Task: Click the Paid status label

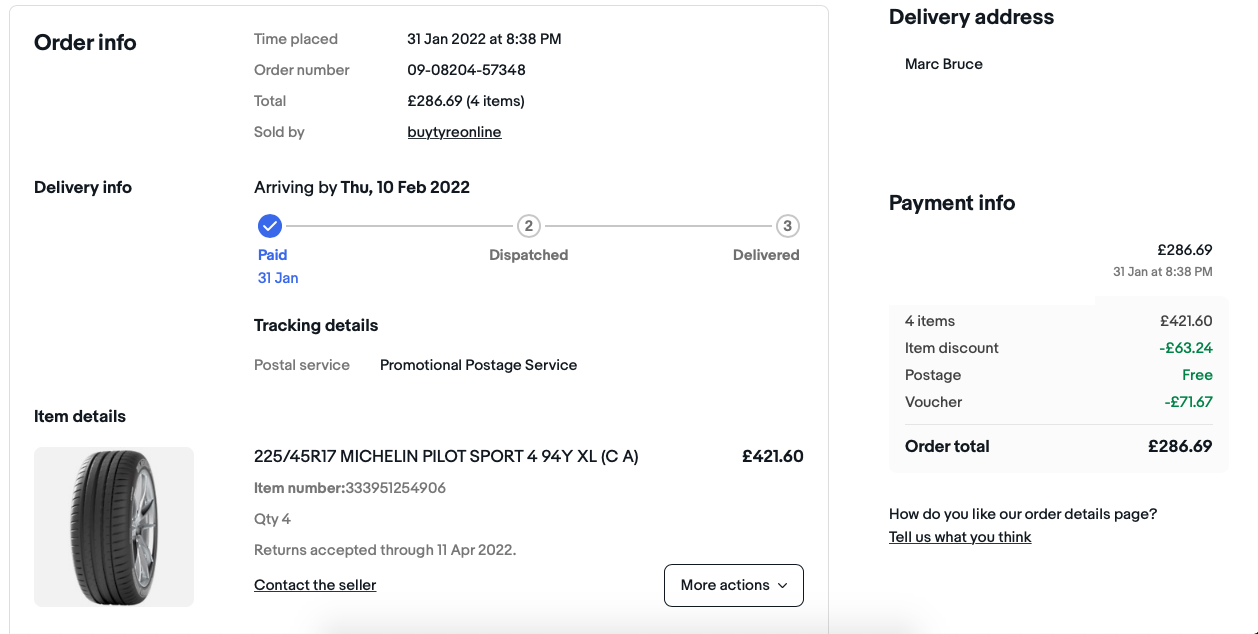Action: (272, 255)
